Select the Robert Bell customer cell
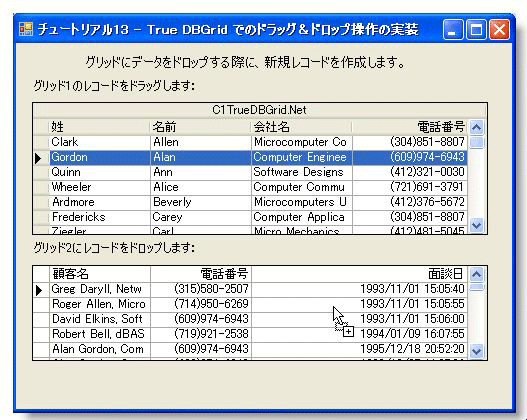Viewport: 527px width, 420px height. click(x=100, y=334)
